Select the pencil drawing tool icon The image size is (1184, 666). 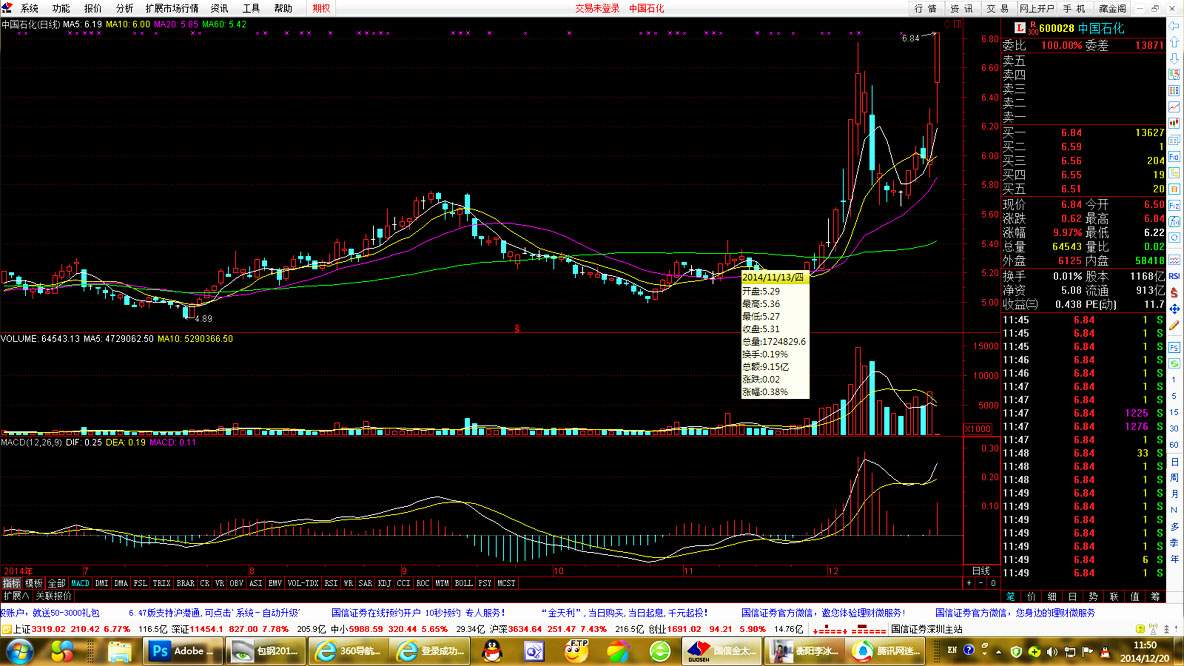1174,326
